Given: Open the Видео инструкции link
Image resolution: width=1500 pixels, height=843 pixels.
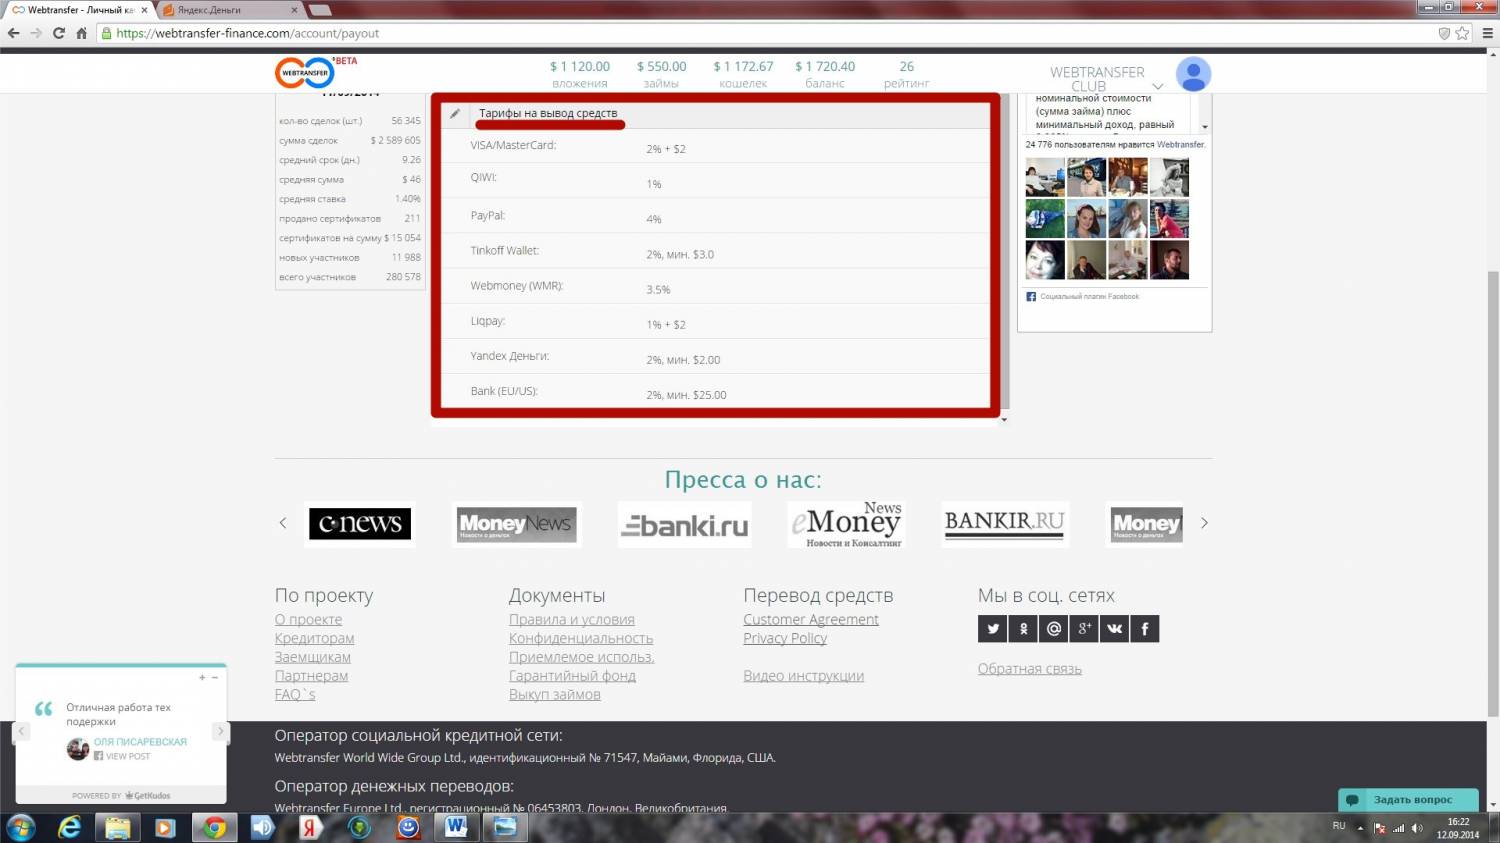Looking at the screenshot, I should [x=803, y=676].
